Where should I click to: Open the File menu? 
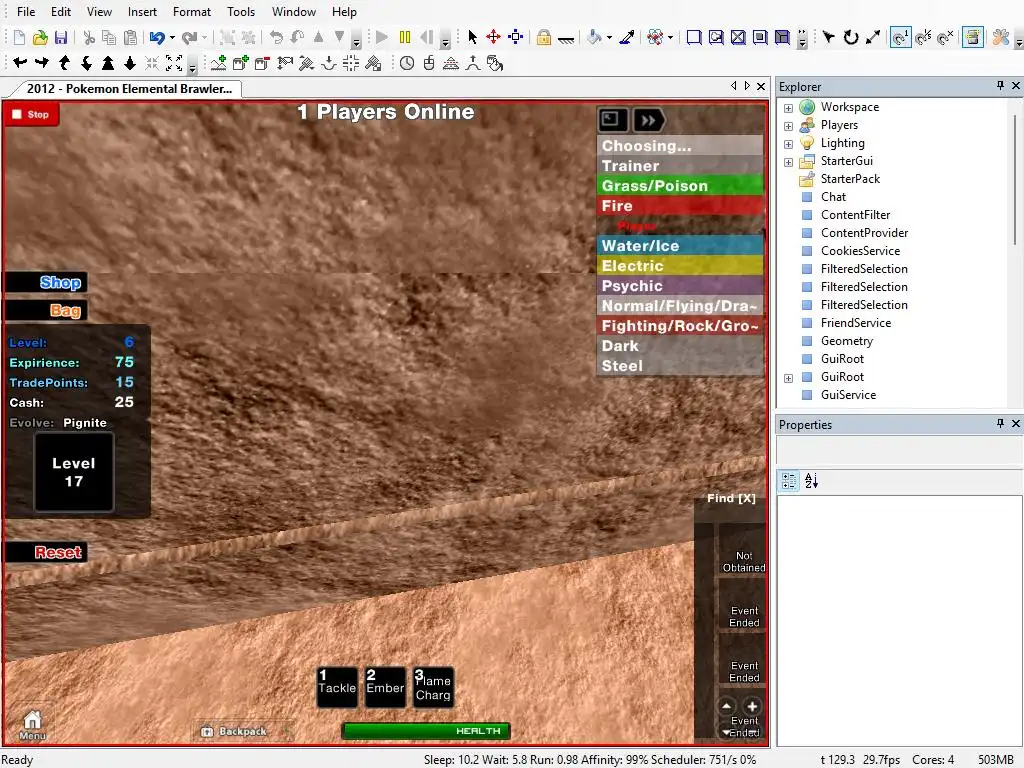pyautogui.click(x=26, y=12)
